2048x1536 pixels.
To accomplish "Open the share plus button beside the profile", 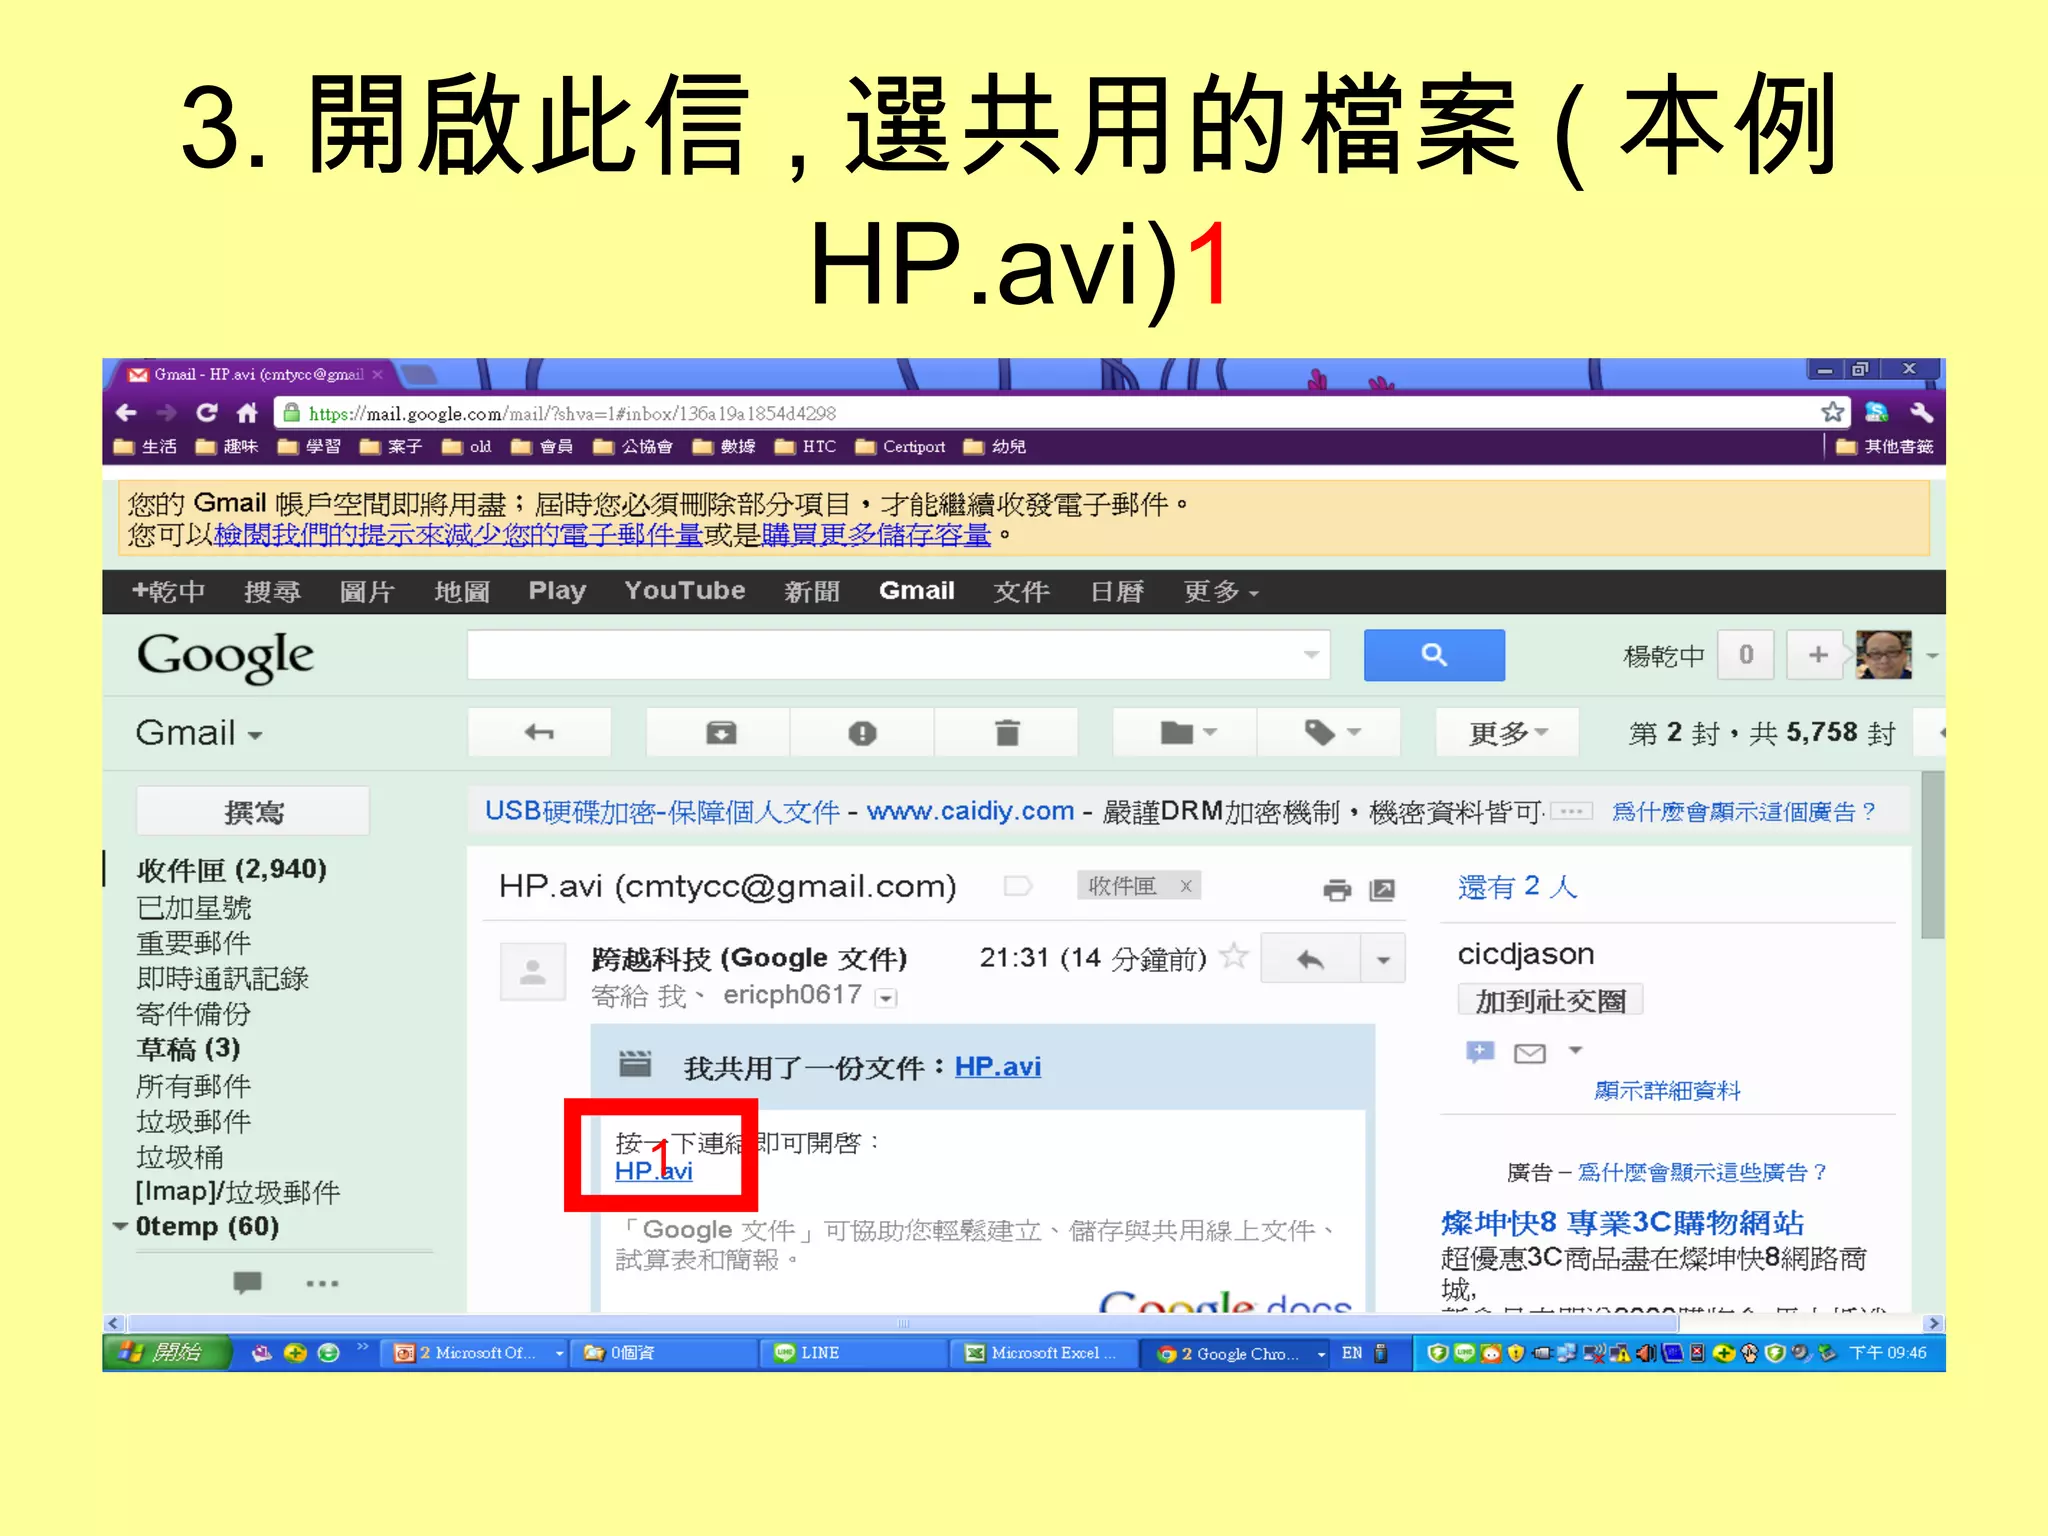I will tap(1818, 655).
